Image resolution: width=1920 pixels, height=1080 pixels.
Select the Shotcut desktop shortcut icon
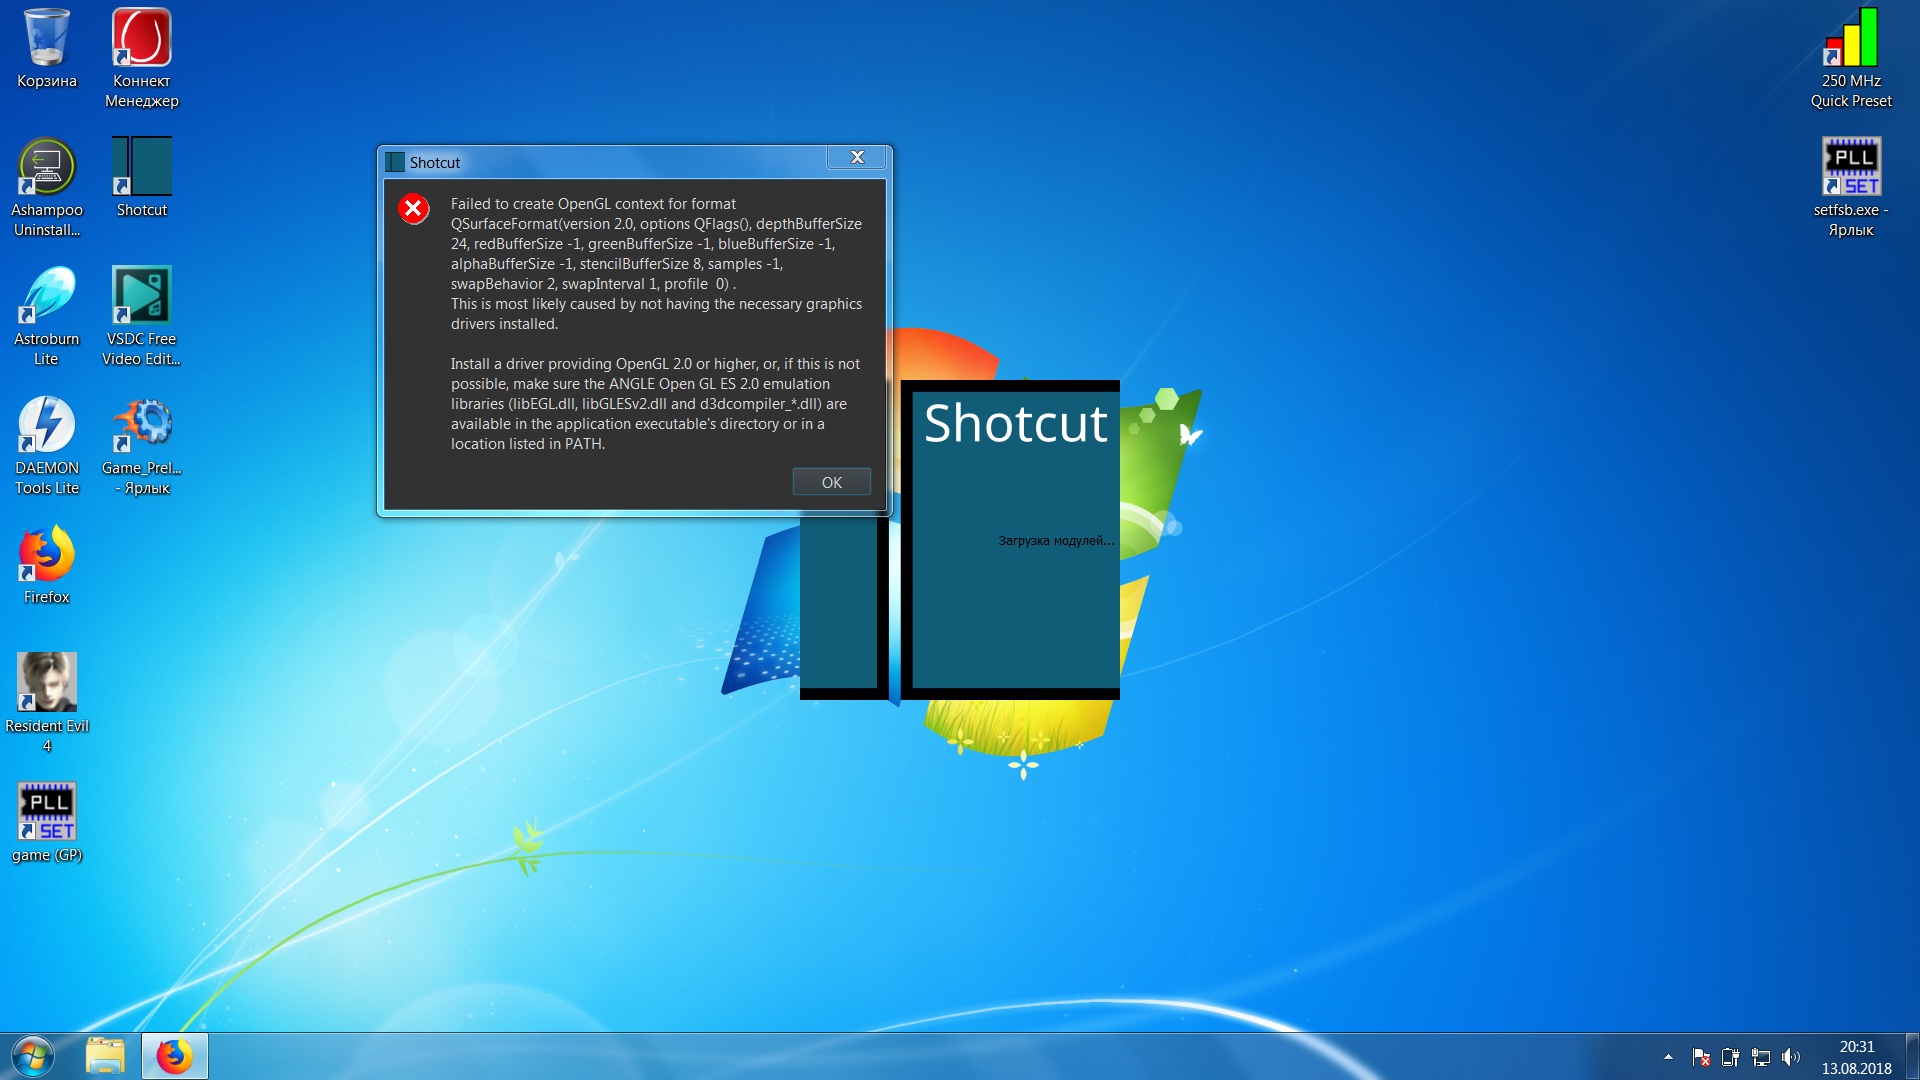tap(142, 168)
